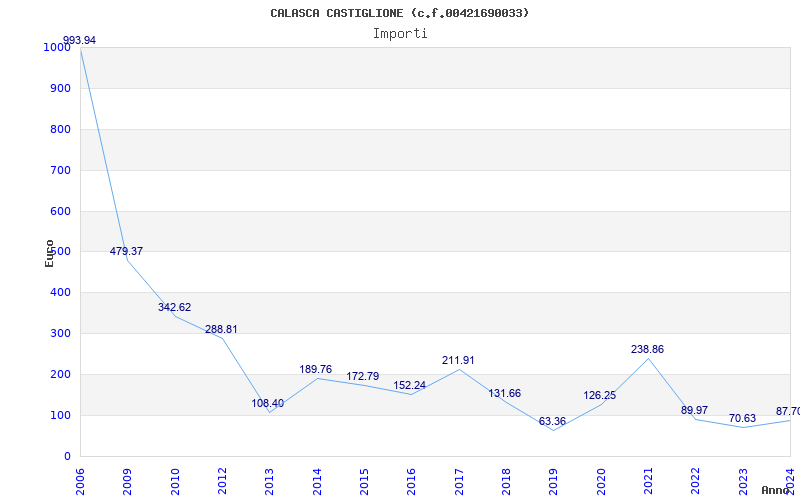
Task: Click the 100 y-axis tick label
Action: 60,415
